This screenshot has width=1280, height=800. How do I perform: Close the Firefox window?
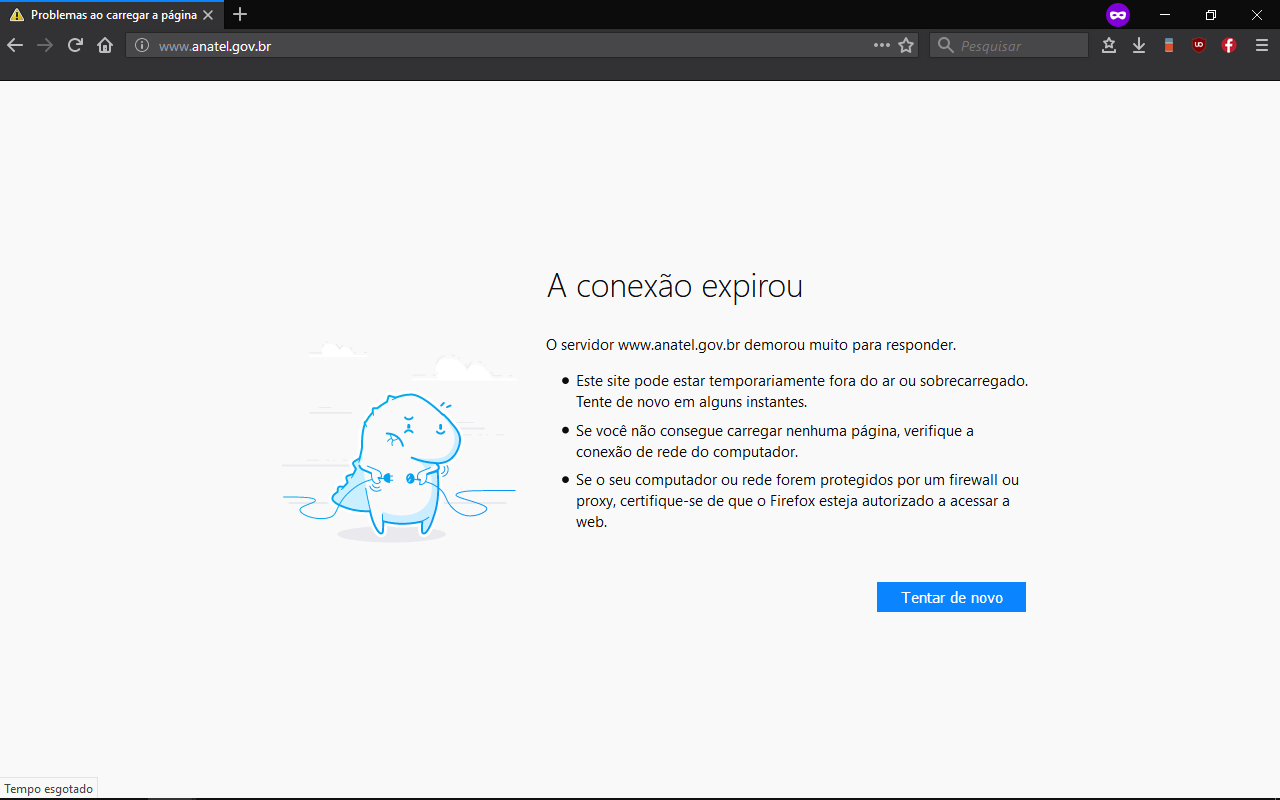tap(1257, 15)
